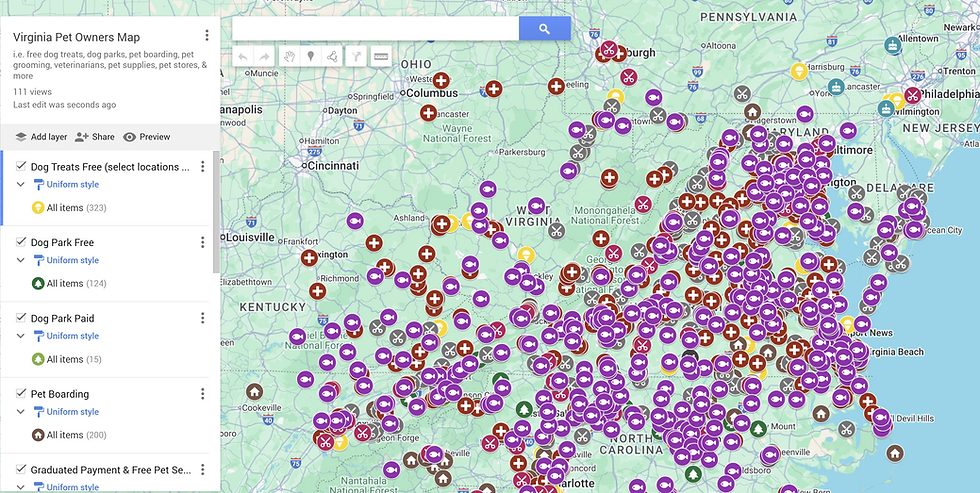Screen dimensions: 980x493
Task: Open Uniform style for Dog Treats Free
Action: point(66,184)
